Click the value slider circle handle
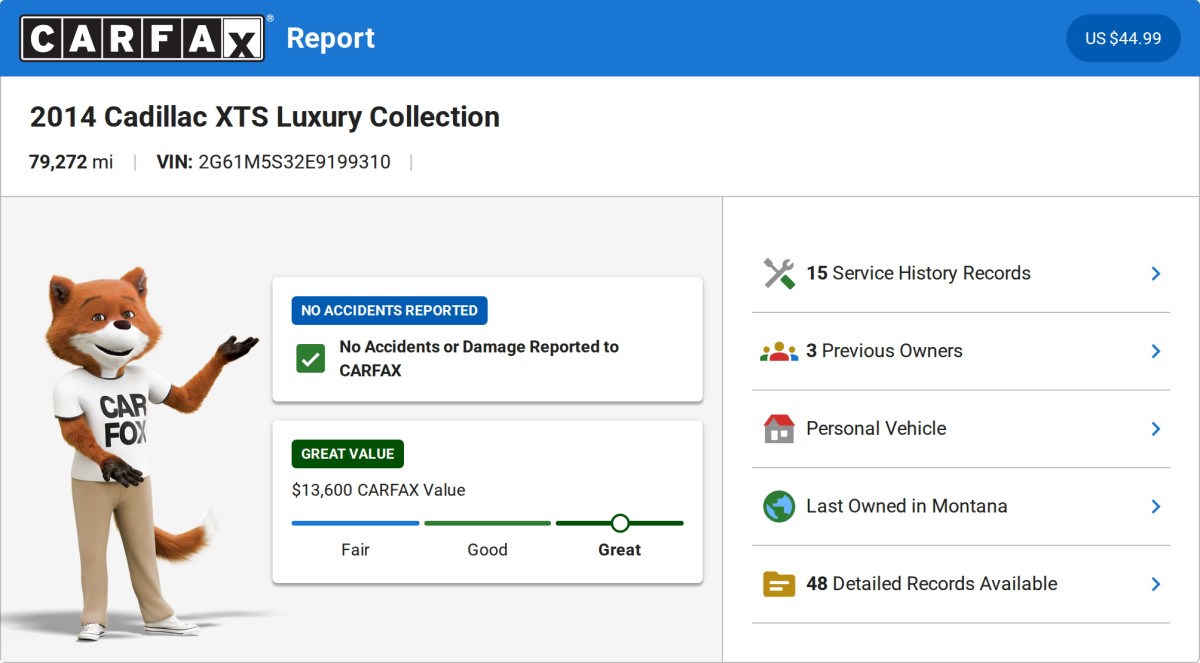The width and height of the screenshot is (1200, 663). (620, 523)
